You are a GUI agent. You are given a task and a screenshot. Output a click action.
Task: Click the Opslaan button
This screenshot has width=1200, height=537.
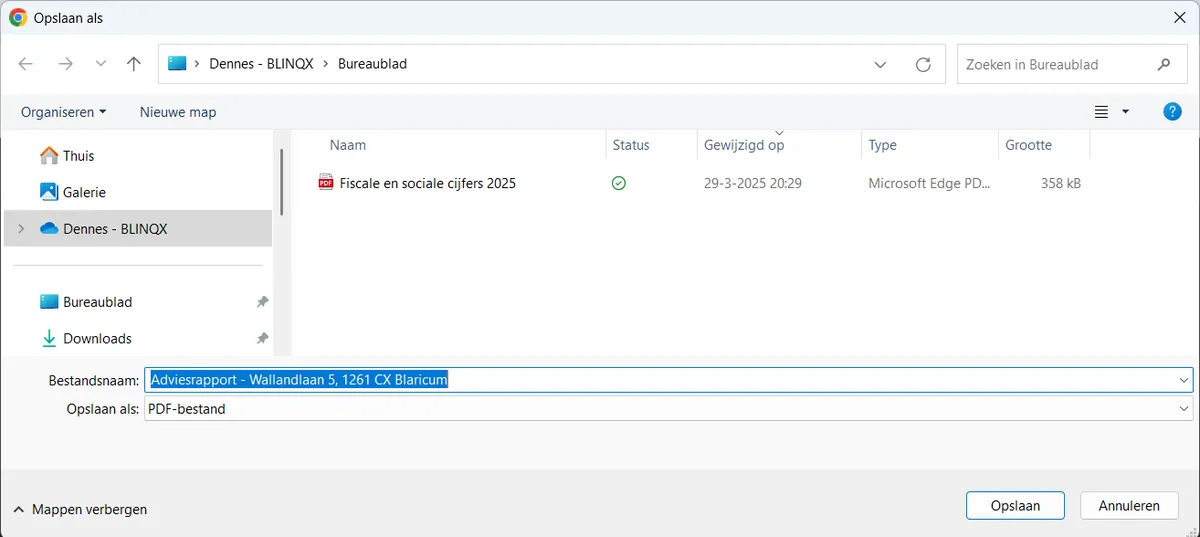[1015, 506]
